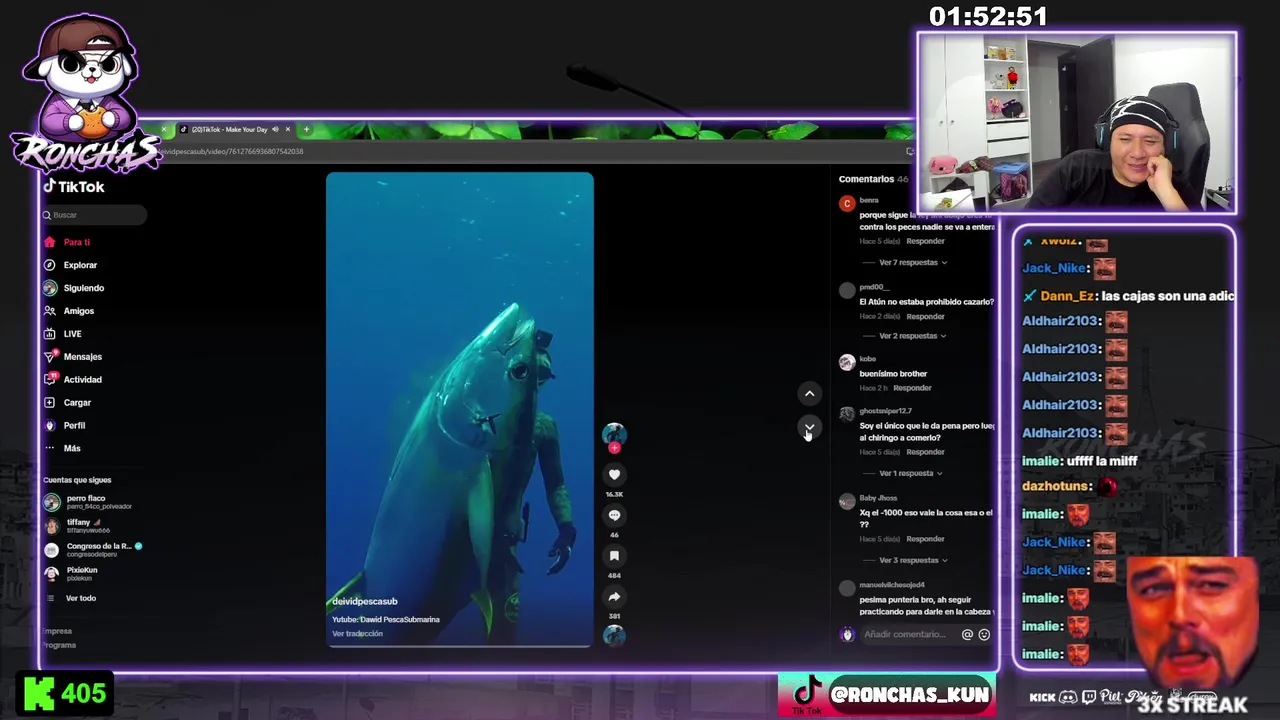
Task: Expand Ver 3 respuestas replies
Action: tap(913, 560)
